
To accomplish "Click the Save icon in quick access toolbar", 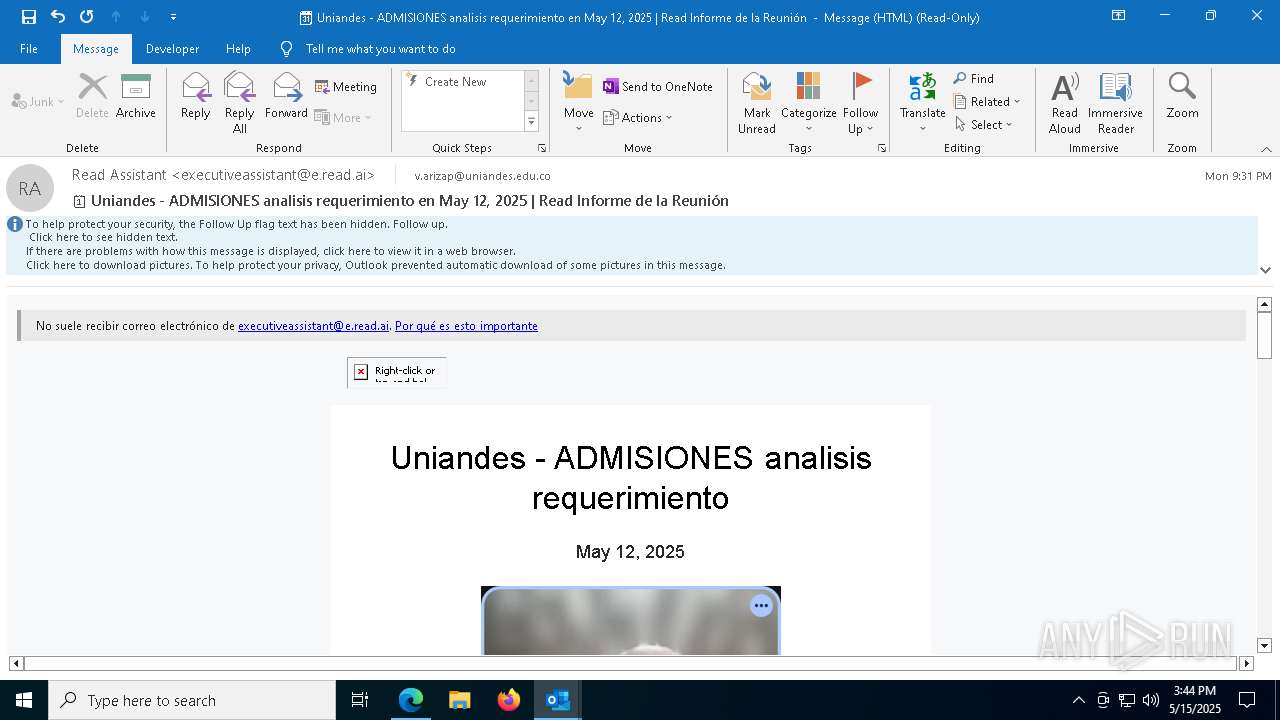I will tap(29, 17).
